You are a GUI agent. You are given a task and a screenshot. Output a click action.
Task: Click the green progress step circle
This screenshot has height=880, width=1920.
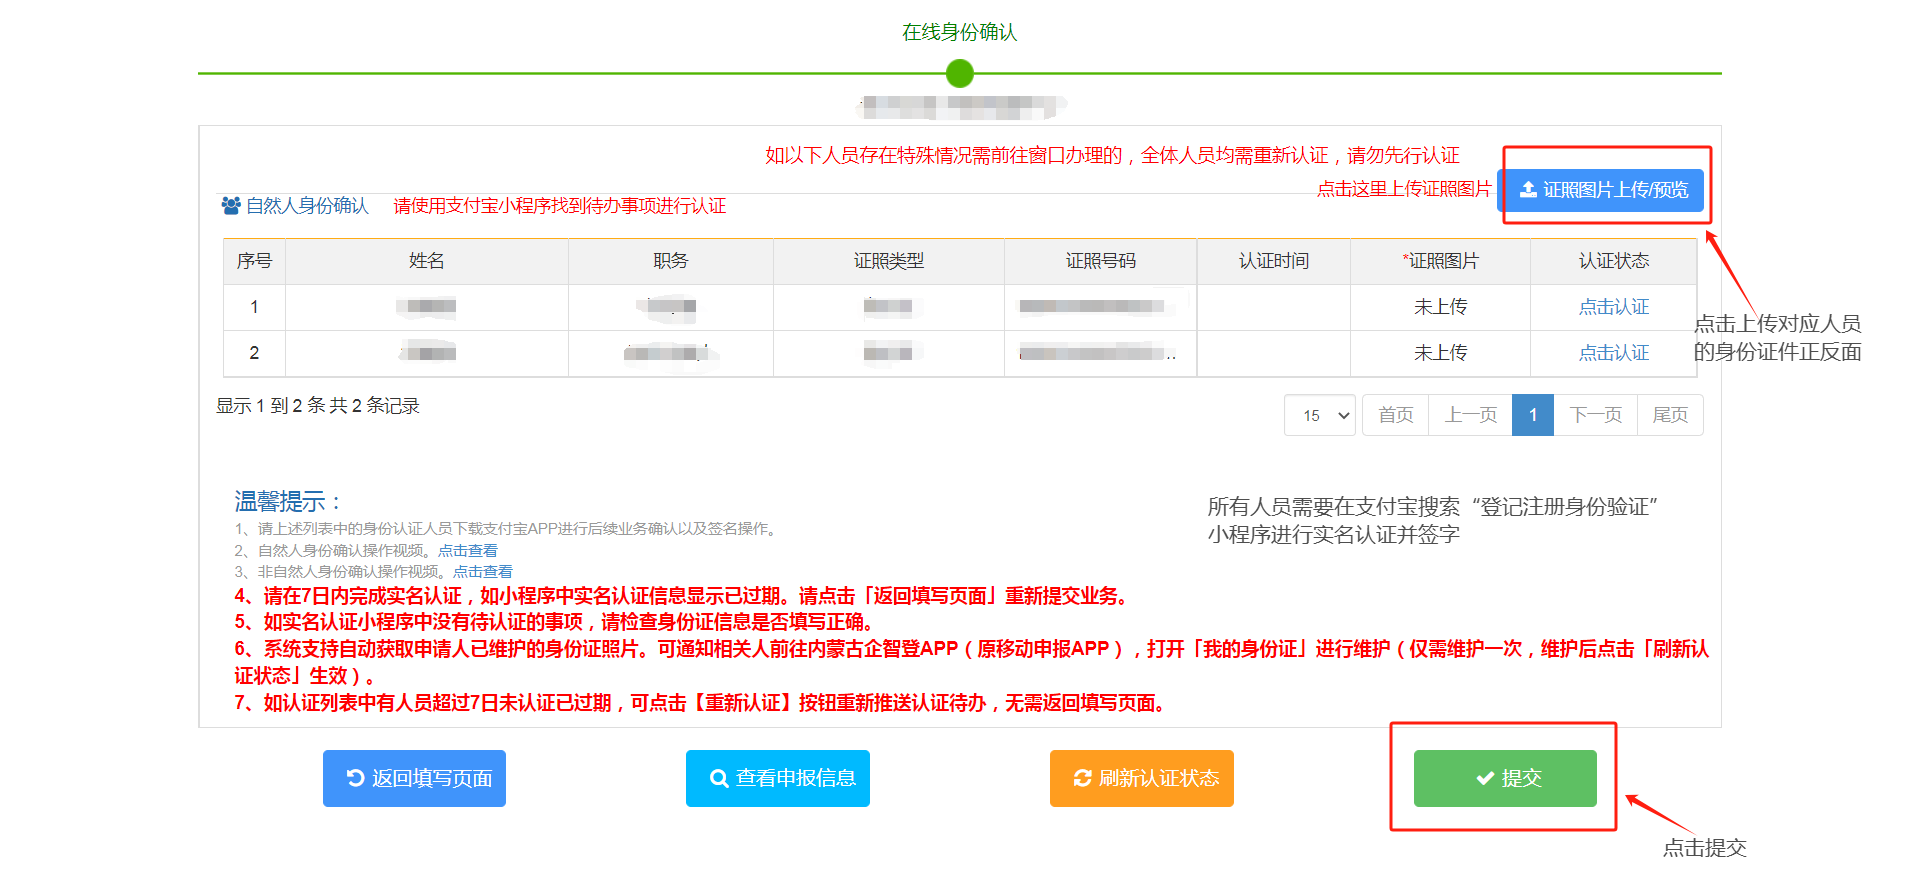pos(960,73)
